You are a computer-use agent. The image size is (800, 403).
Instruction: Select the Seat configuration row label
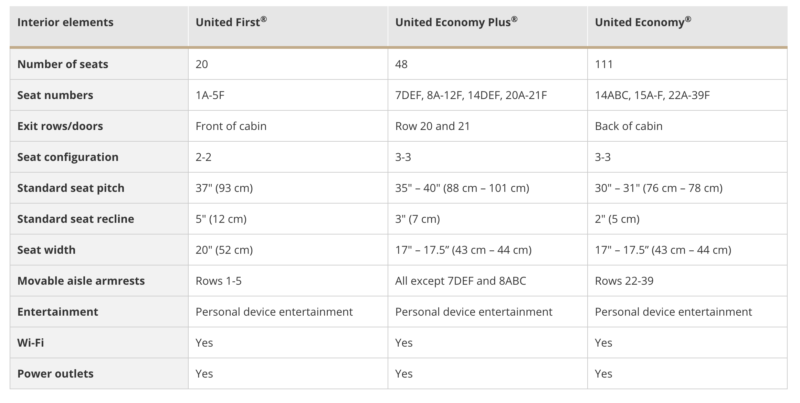click(x=68, y=157)
